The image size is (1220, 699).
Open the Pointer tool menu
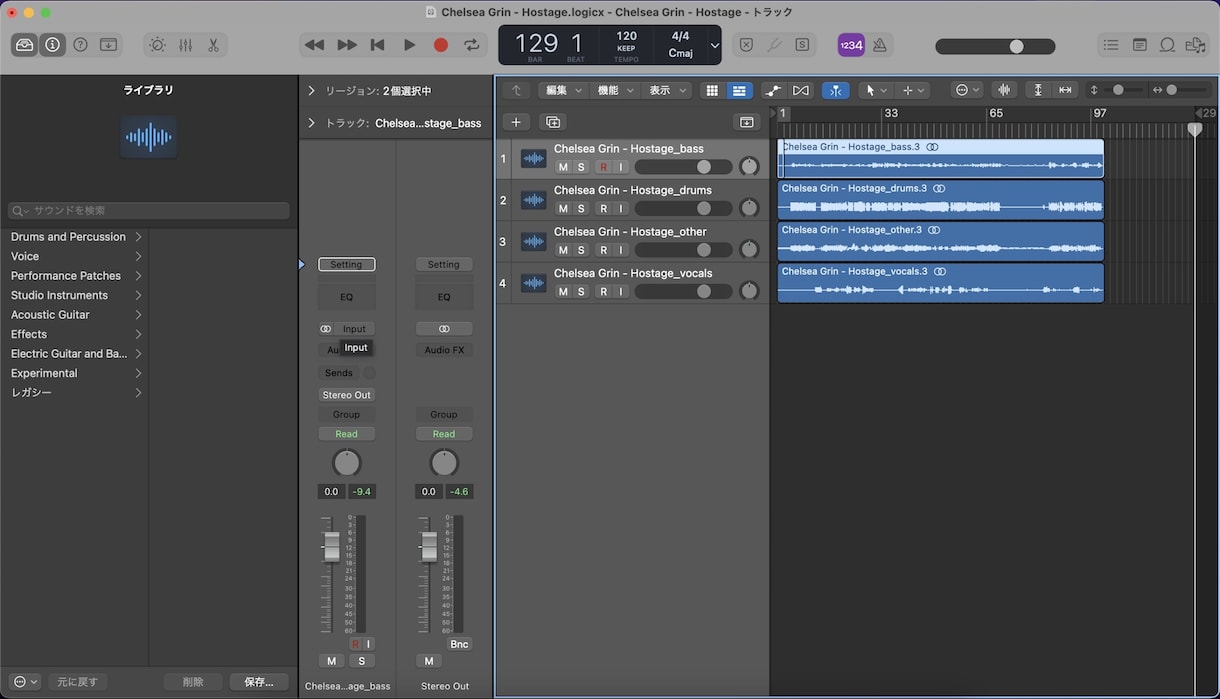875,90
